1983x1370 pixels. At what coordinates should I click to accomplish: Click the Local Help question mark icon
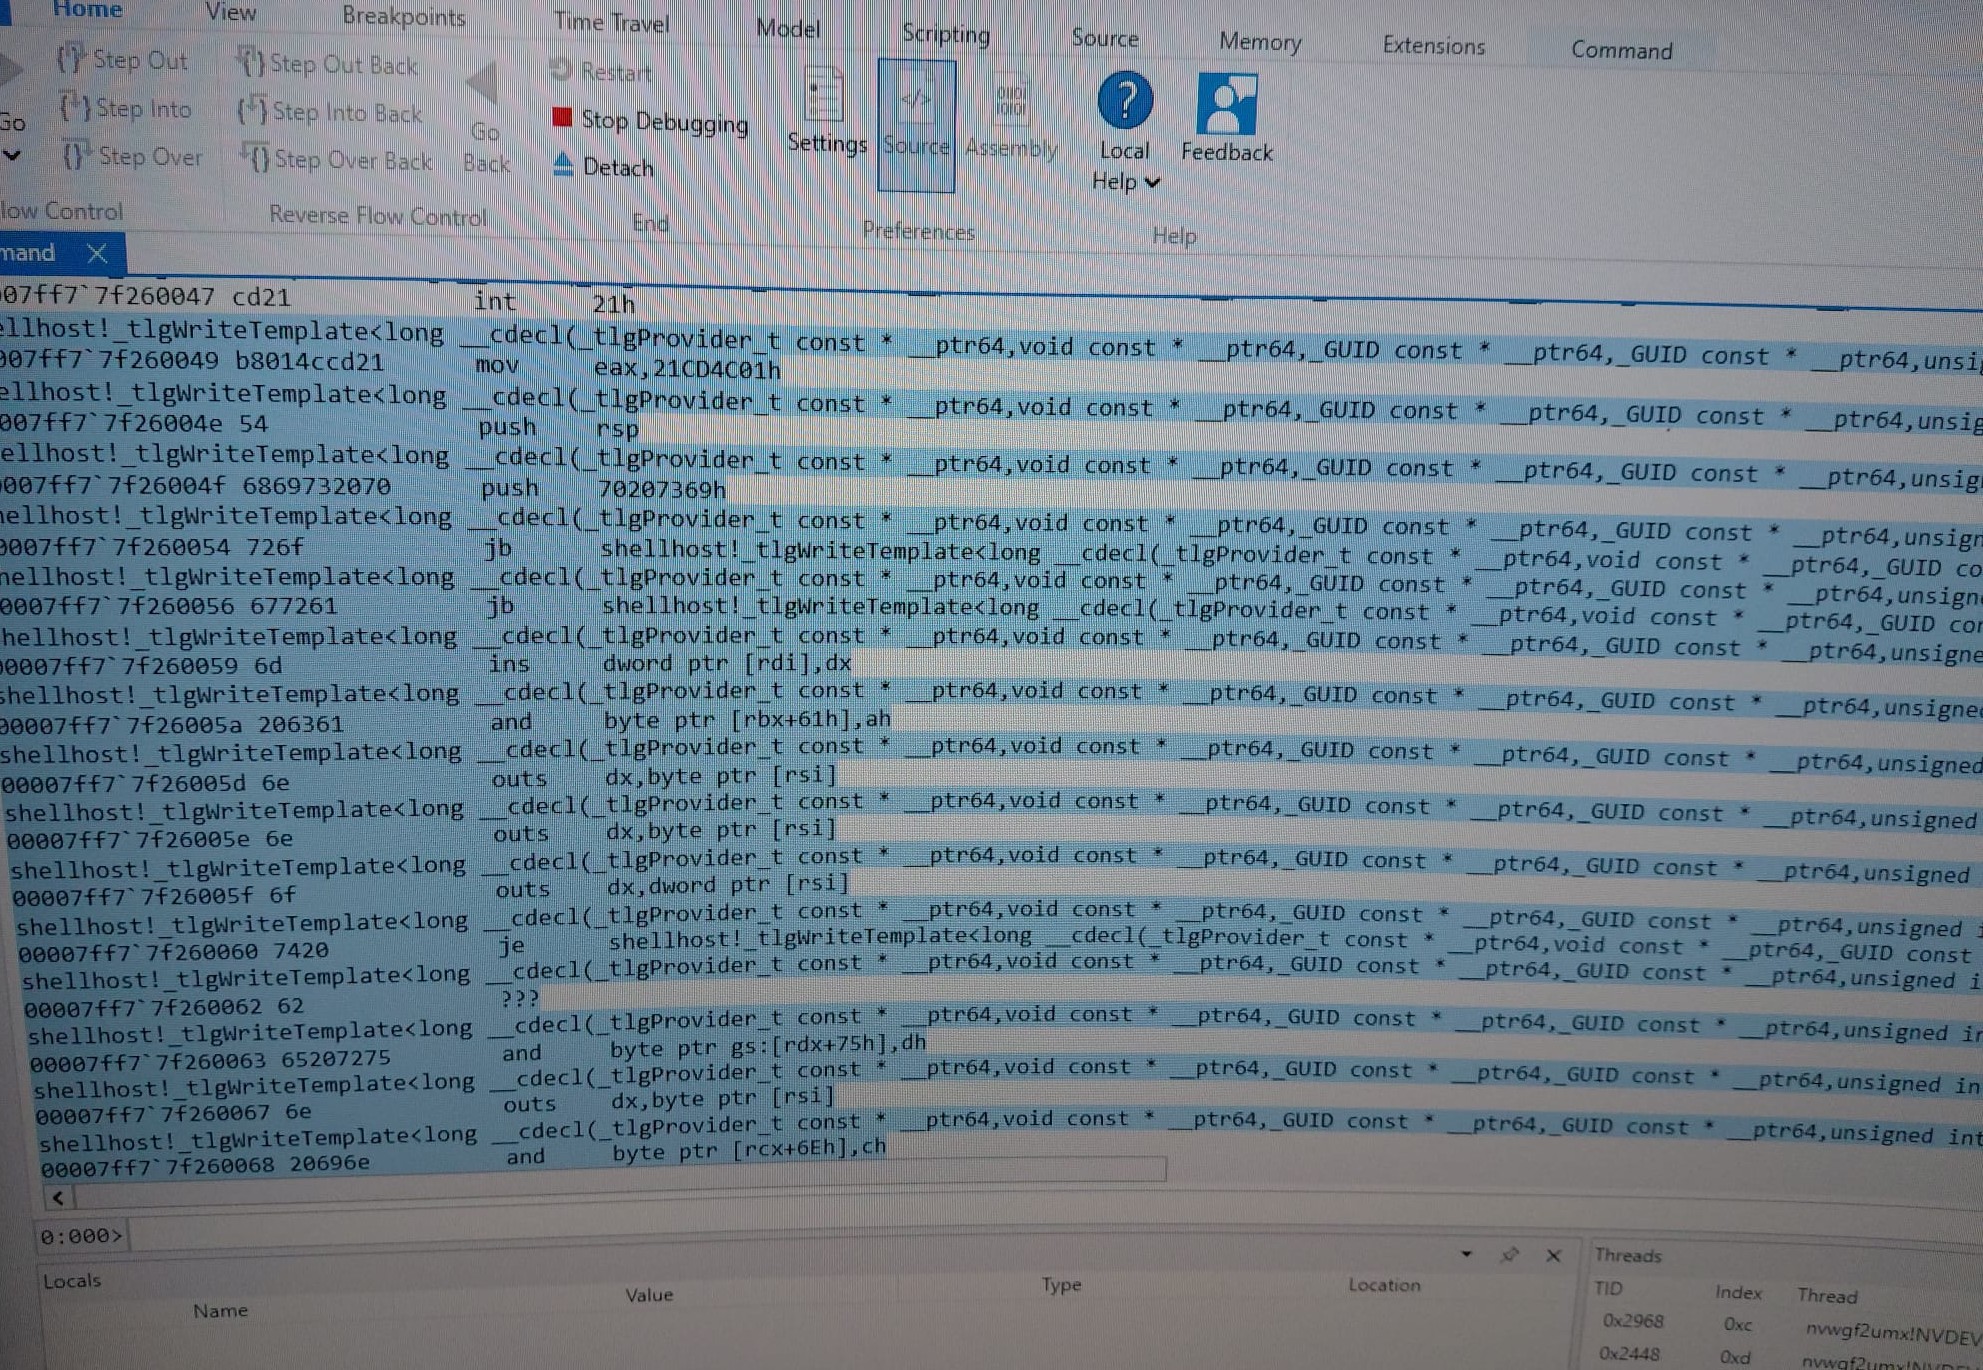coord(1125,100)
